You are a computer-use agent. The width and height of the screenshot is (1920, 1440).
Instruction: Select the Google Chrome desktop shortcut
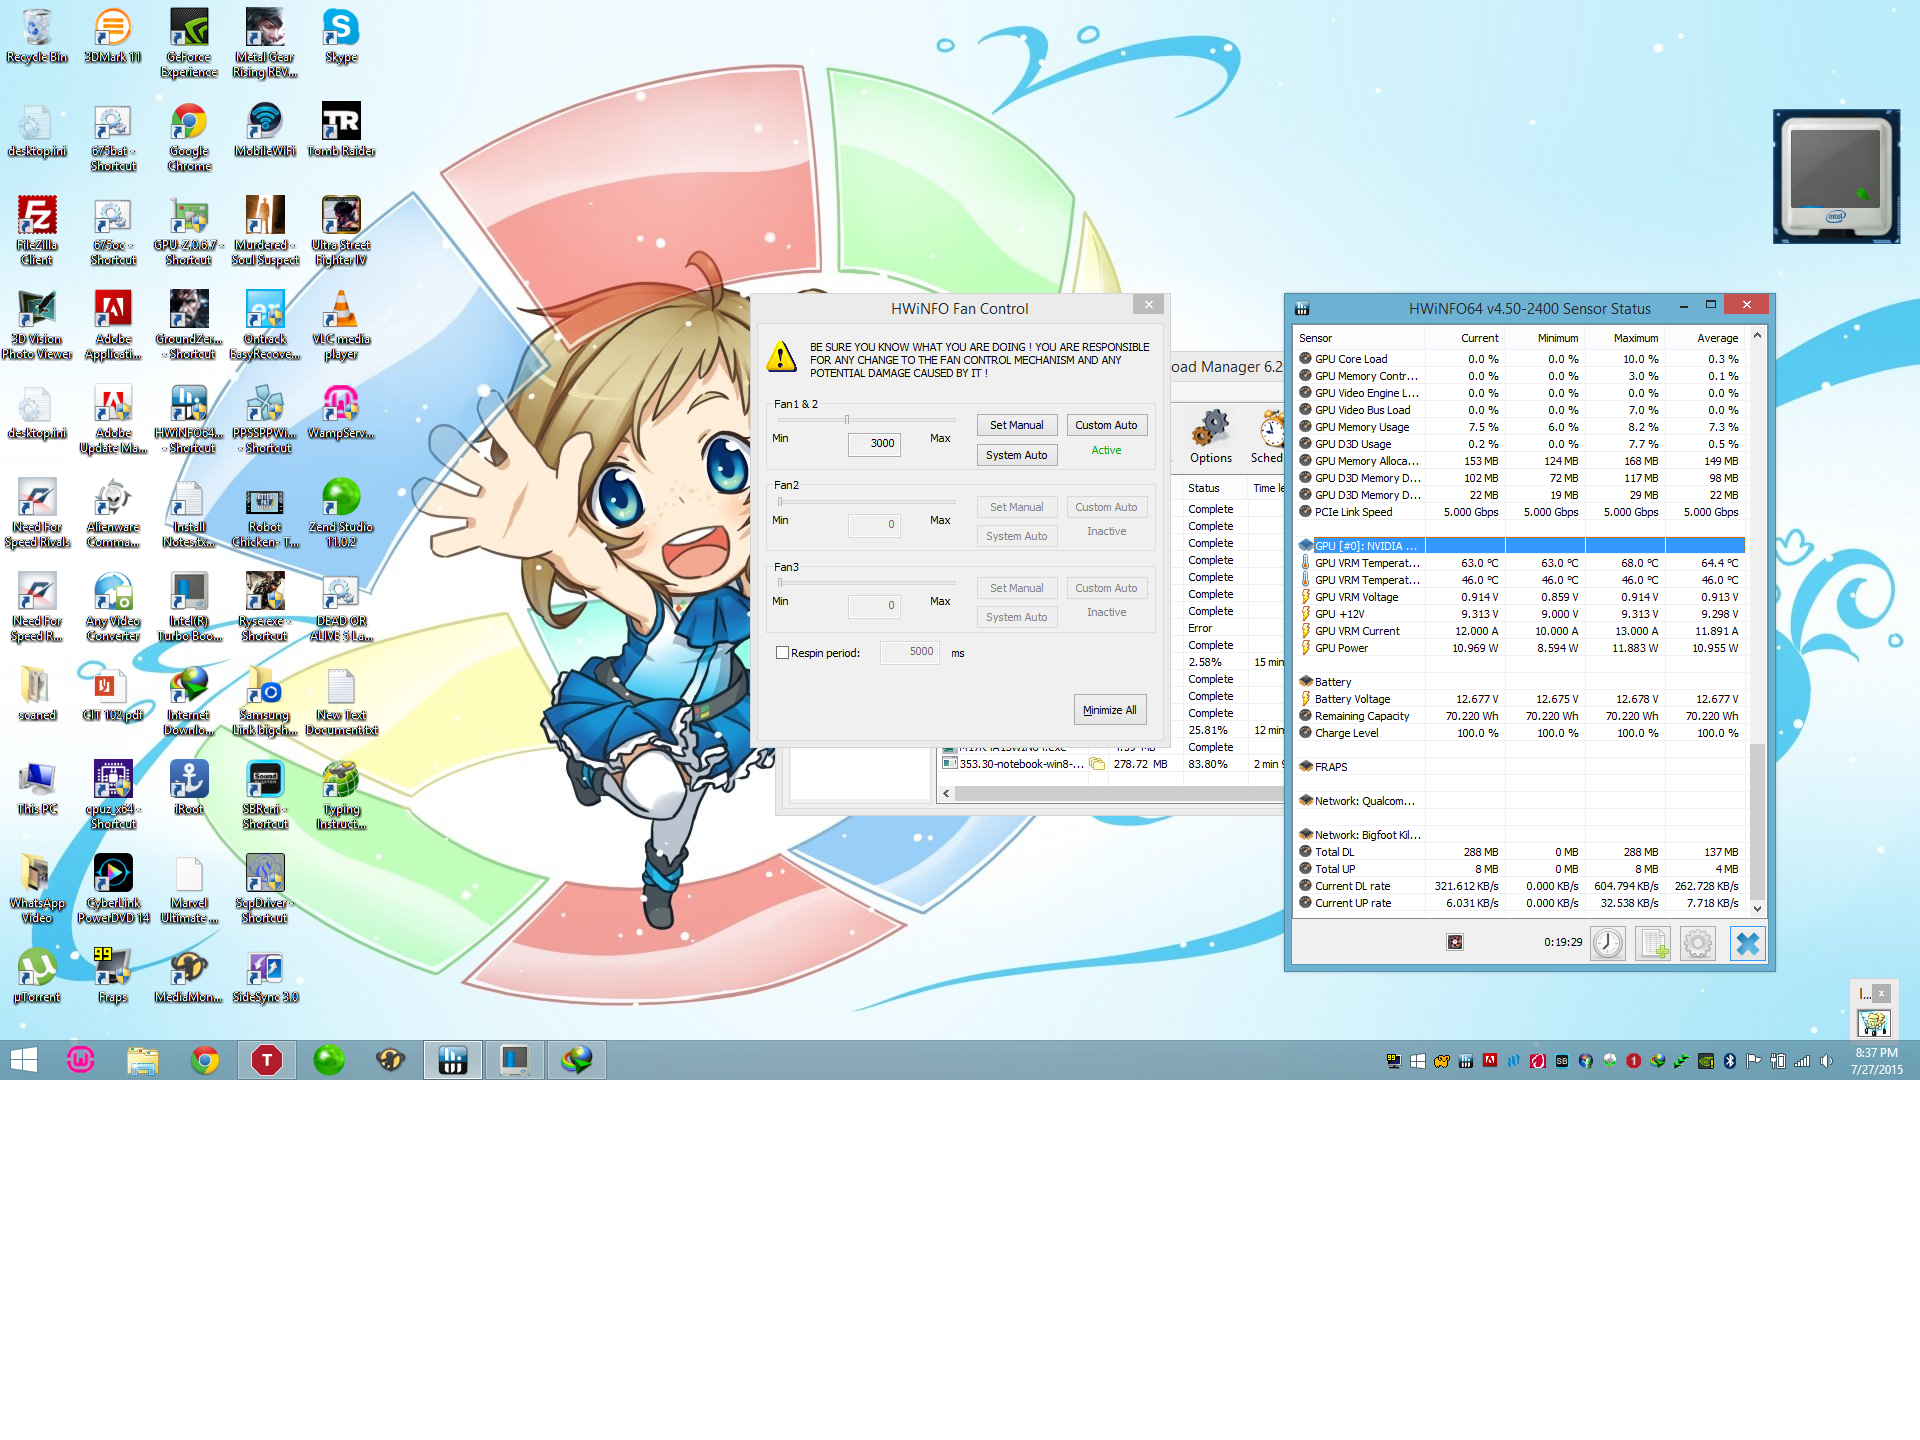[x=188, y=137]
